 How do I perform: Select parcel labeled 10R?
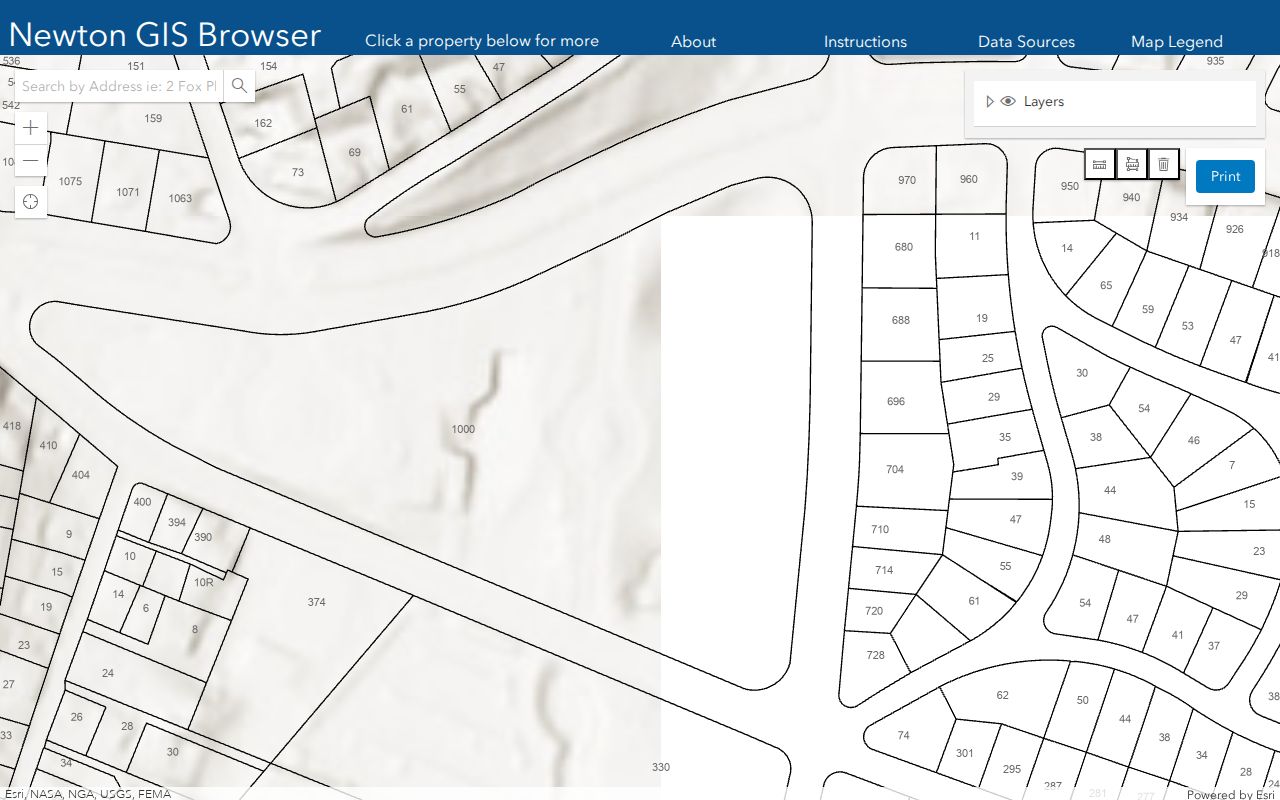(x=204, y=582)
